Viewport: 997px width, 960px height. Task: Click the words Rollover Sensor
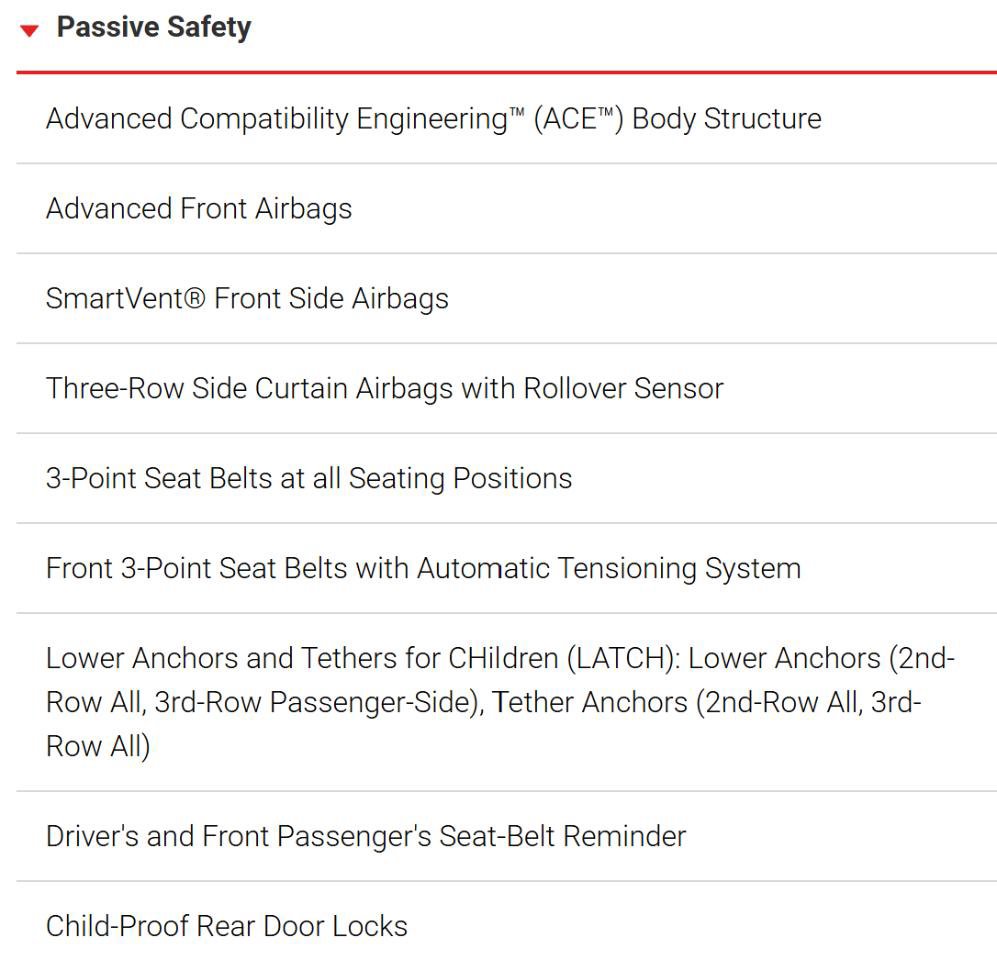[624, 388]
